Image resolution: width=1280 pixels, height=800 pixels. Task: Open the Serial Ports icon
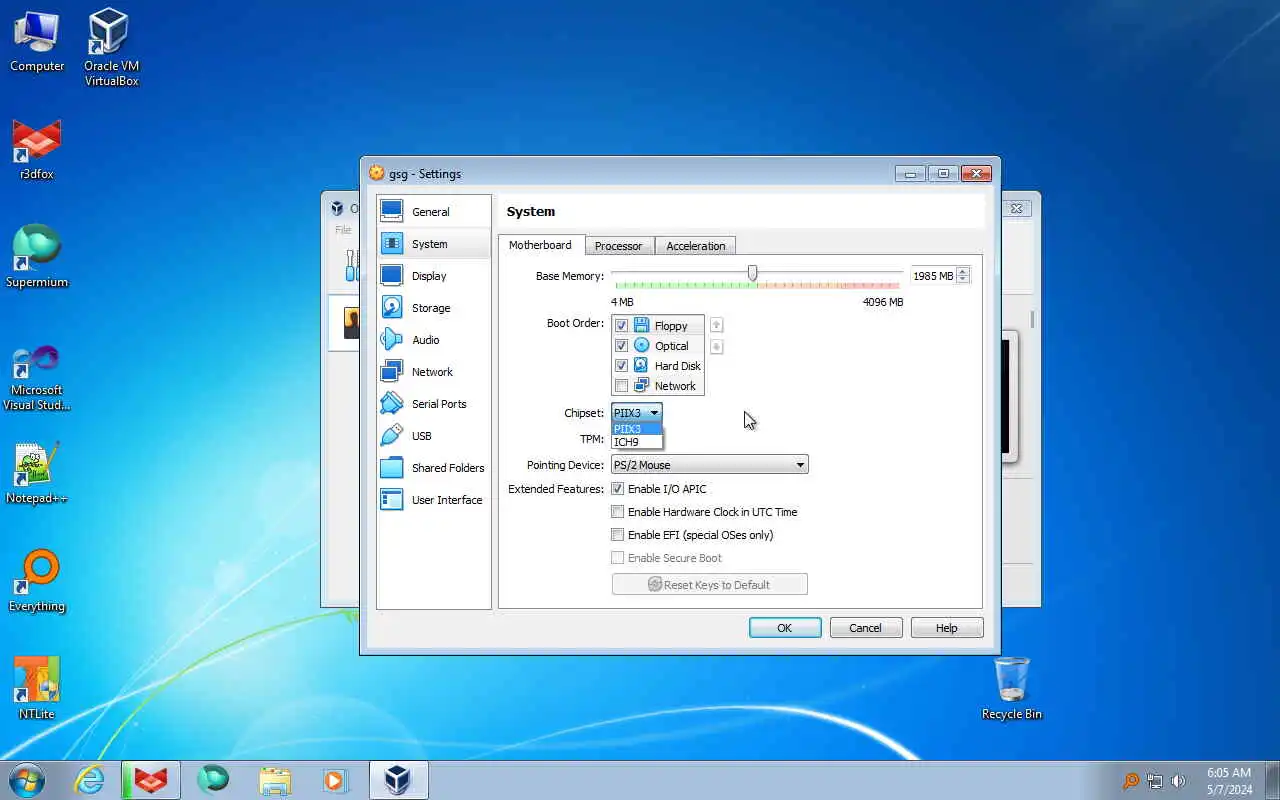pos(392,403)
